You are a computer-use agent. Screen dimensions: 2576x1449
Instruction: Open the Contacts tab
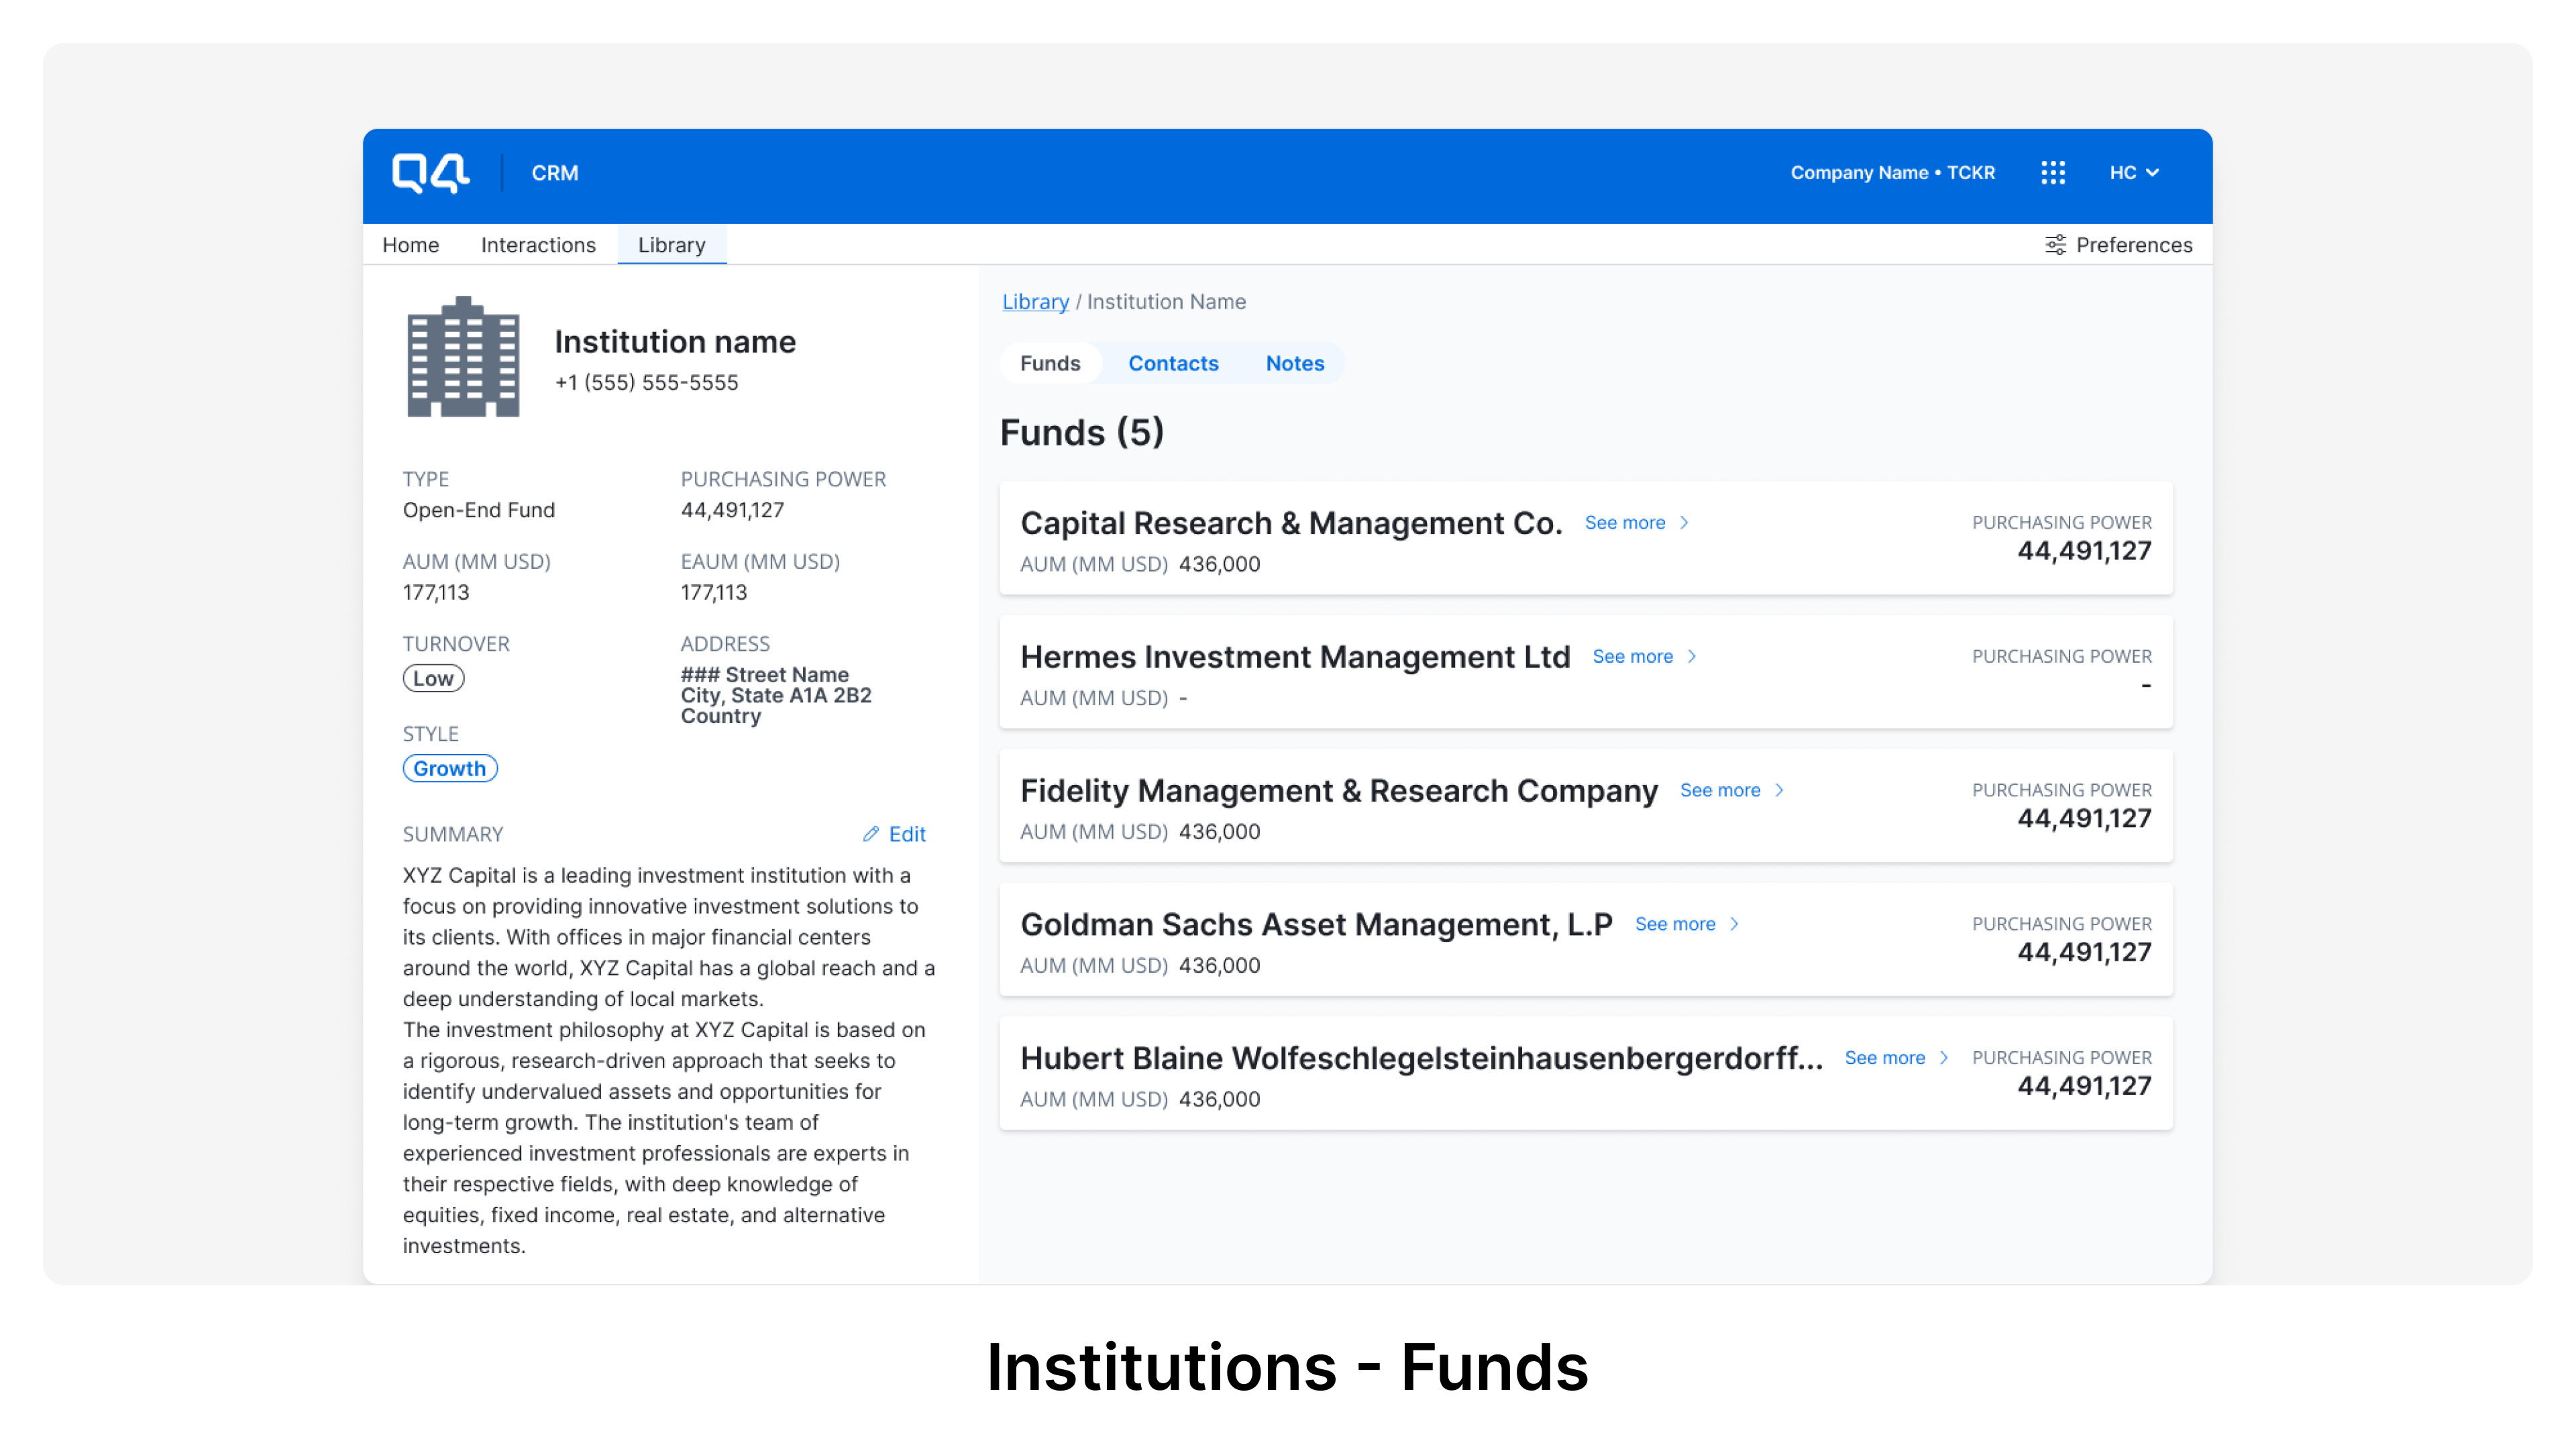pos(1173,363)
